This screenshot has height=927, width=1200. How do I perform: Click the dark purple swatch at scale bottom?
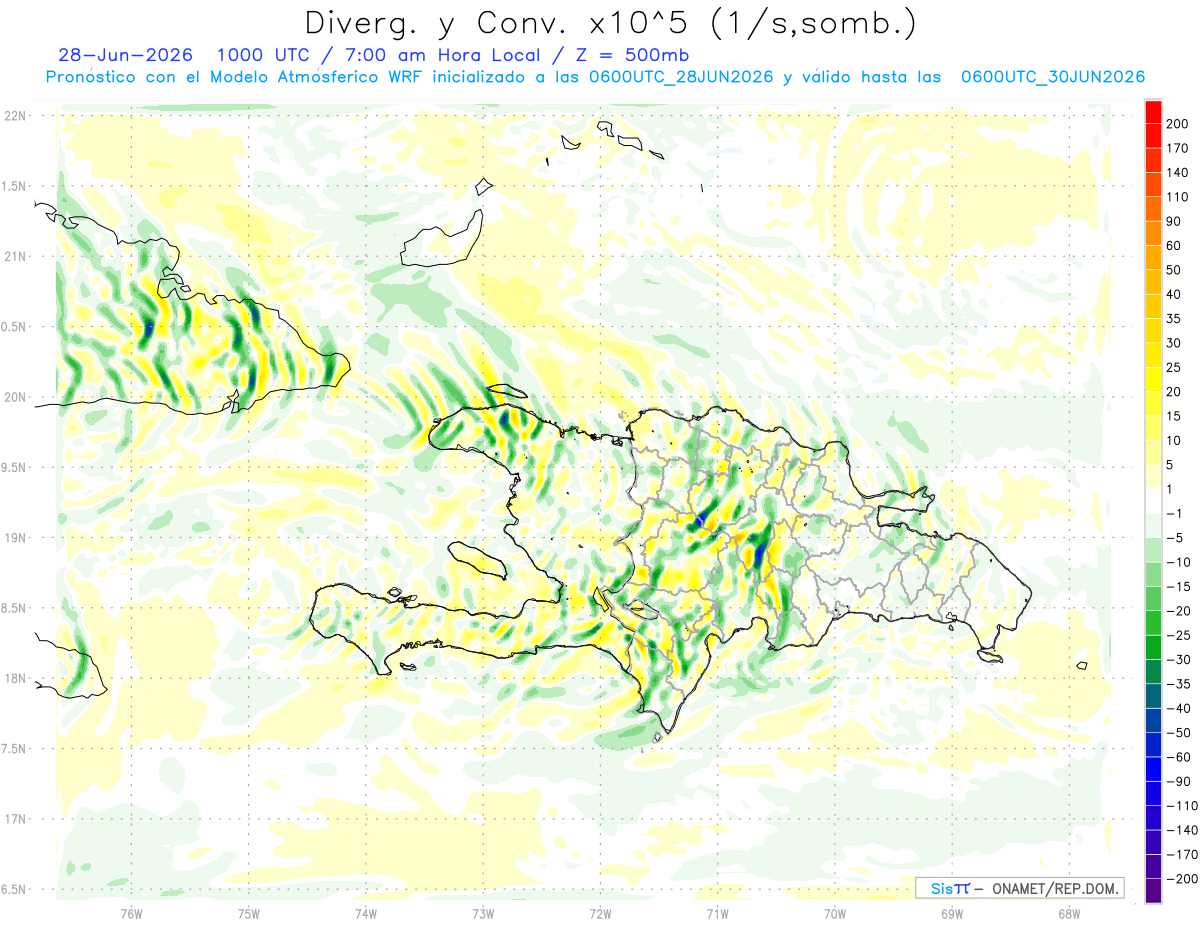[x=1153, y=891]
